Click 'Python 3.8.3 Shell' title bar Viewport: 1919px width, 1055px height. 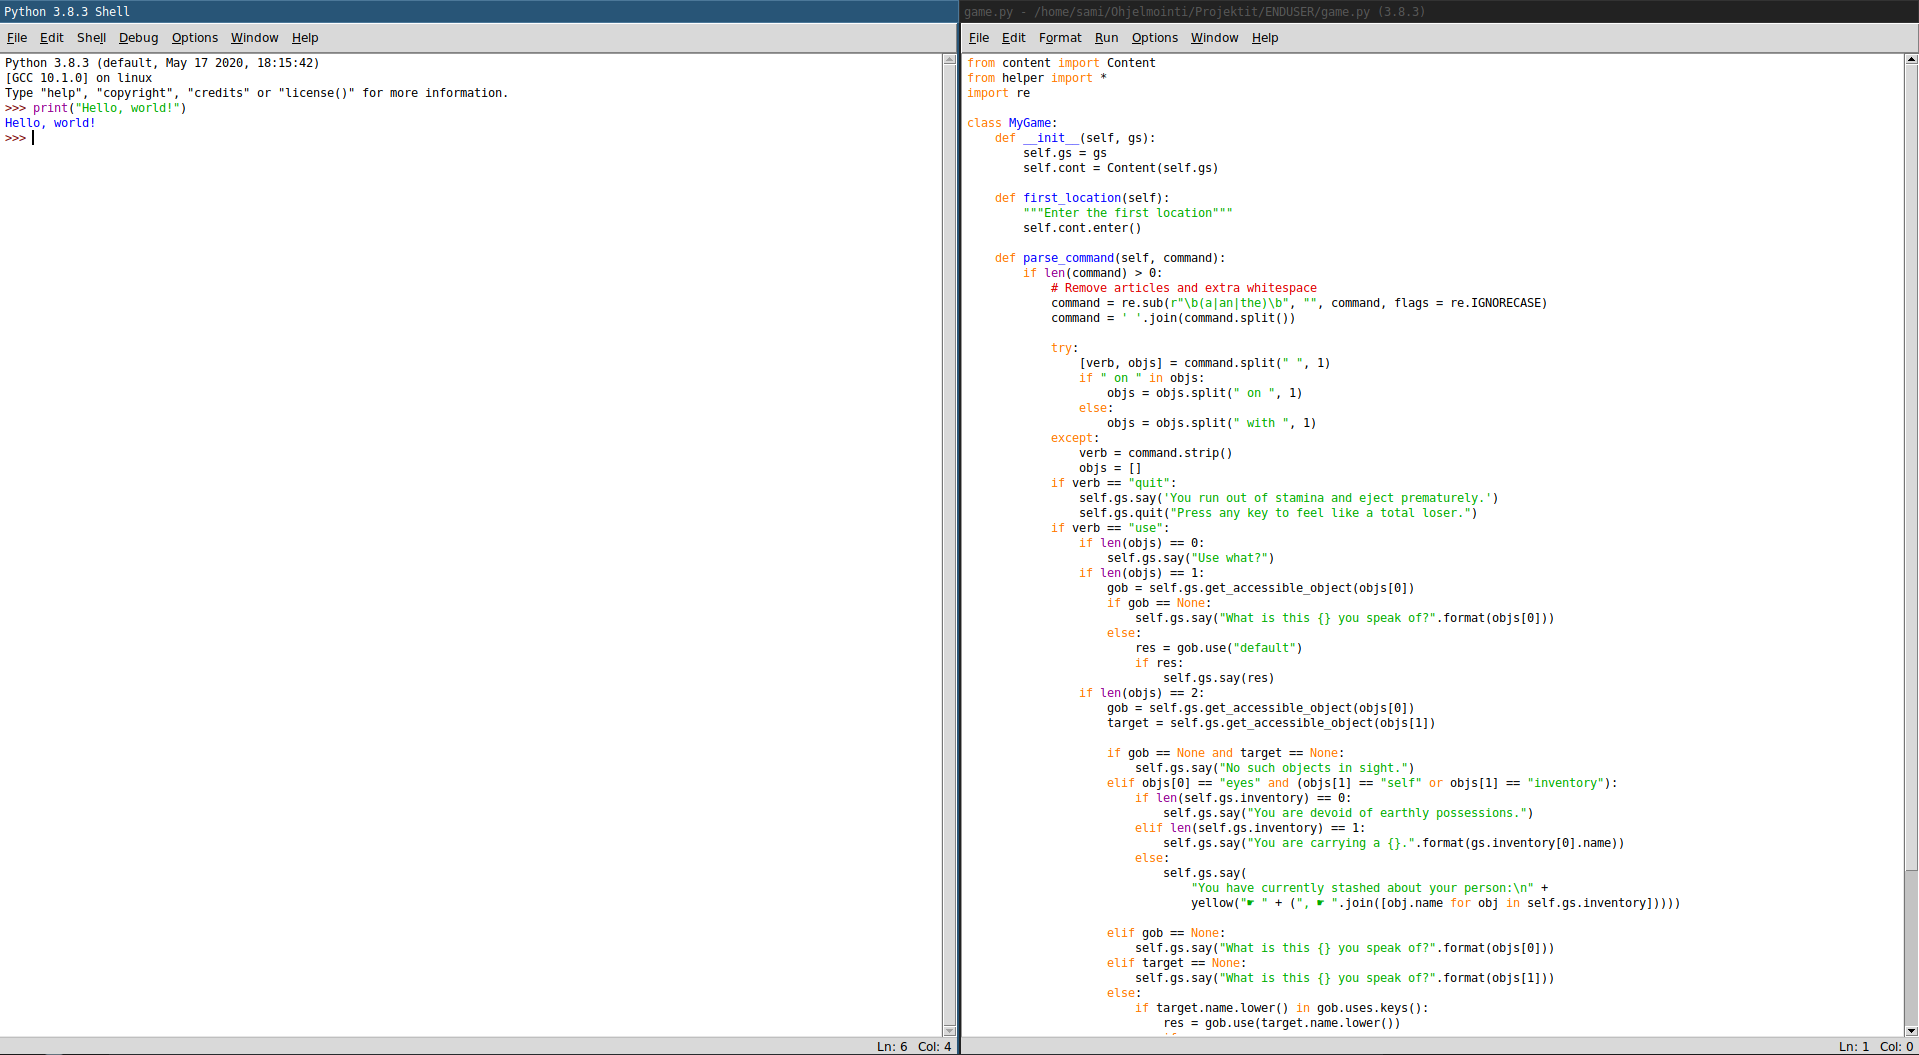tap(479, 11)
